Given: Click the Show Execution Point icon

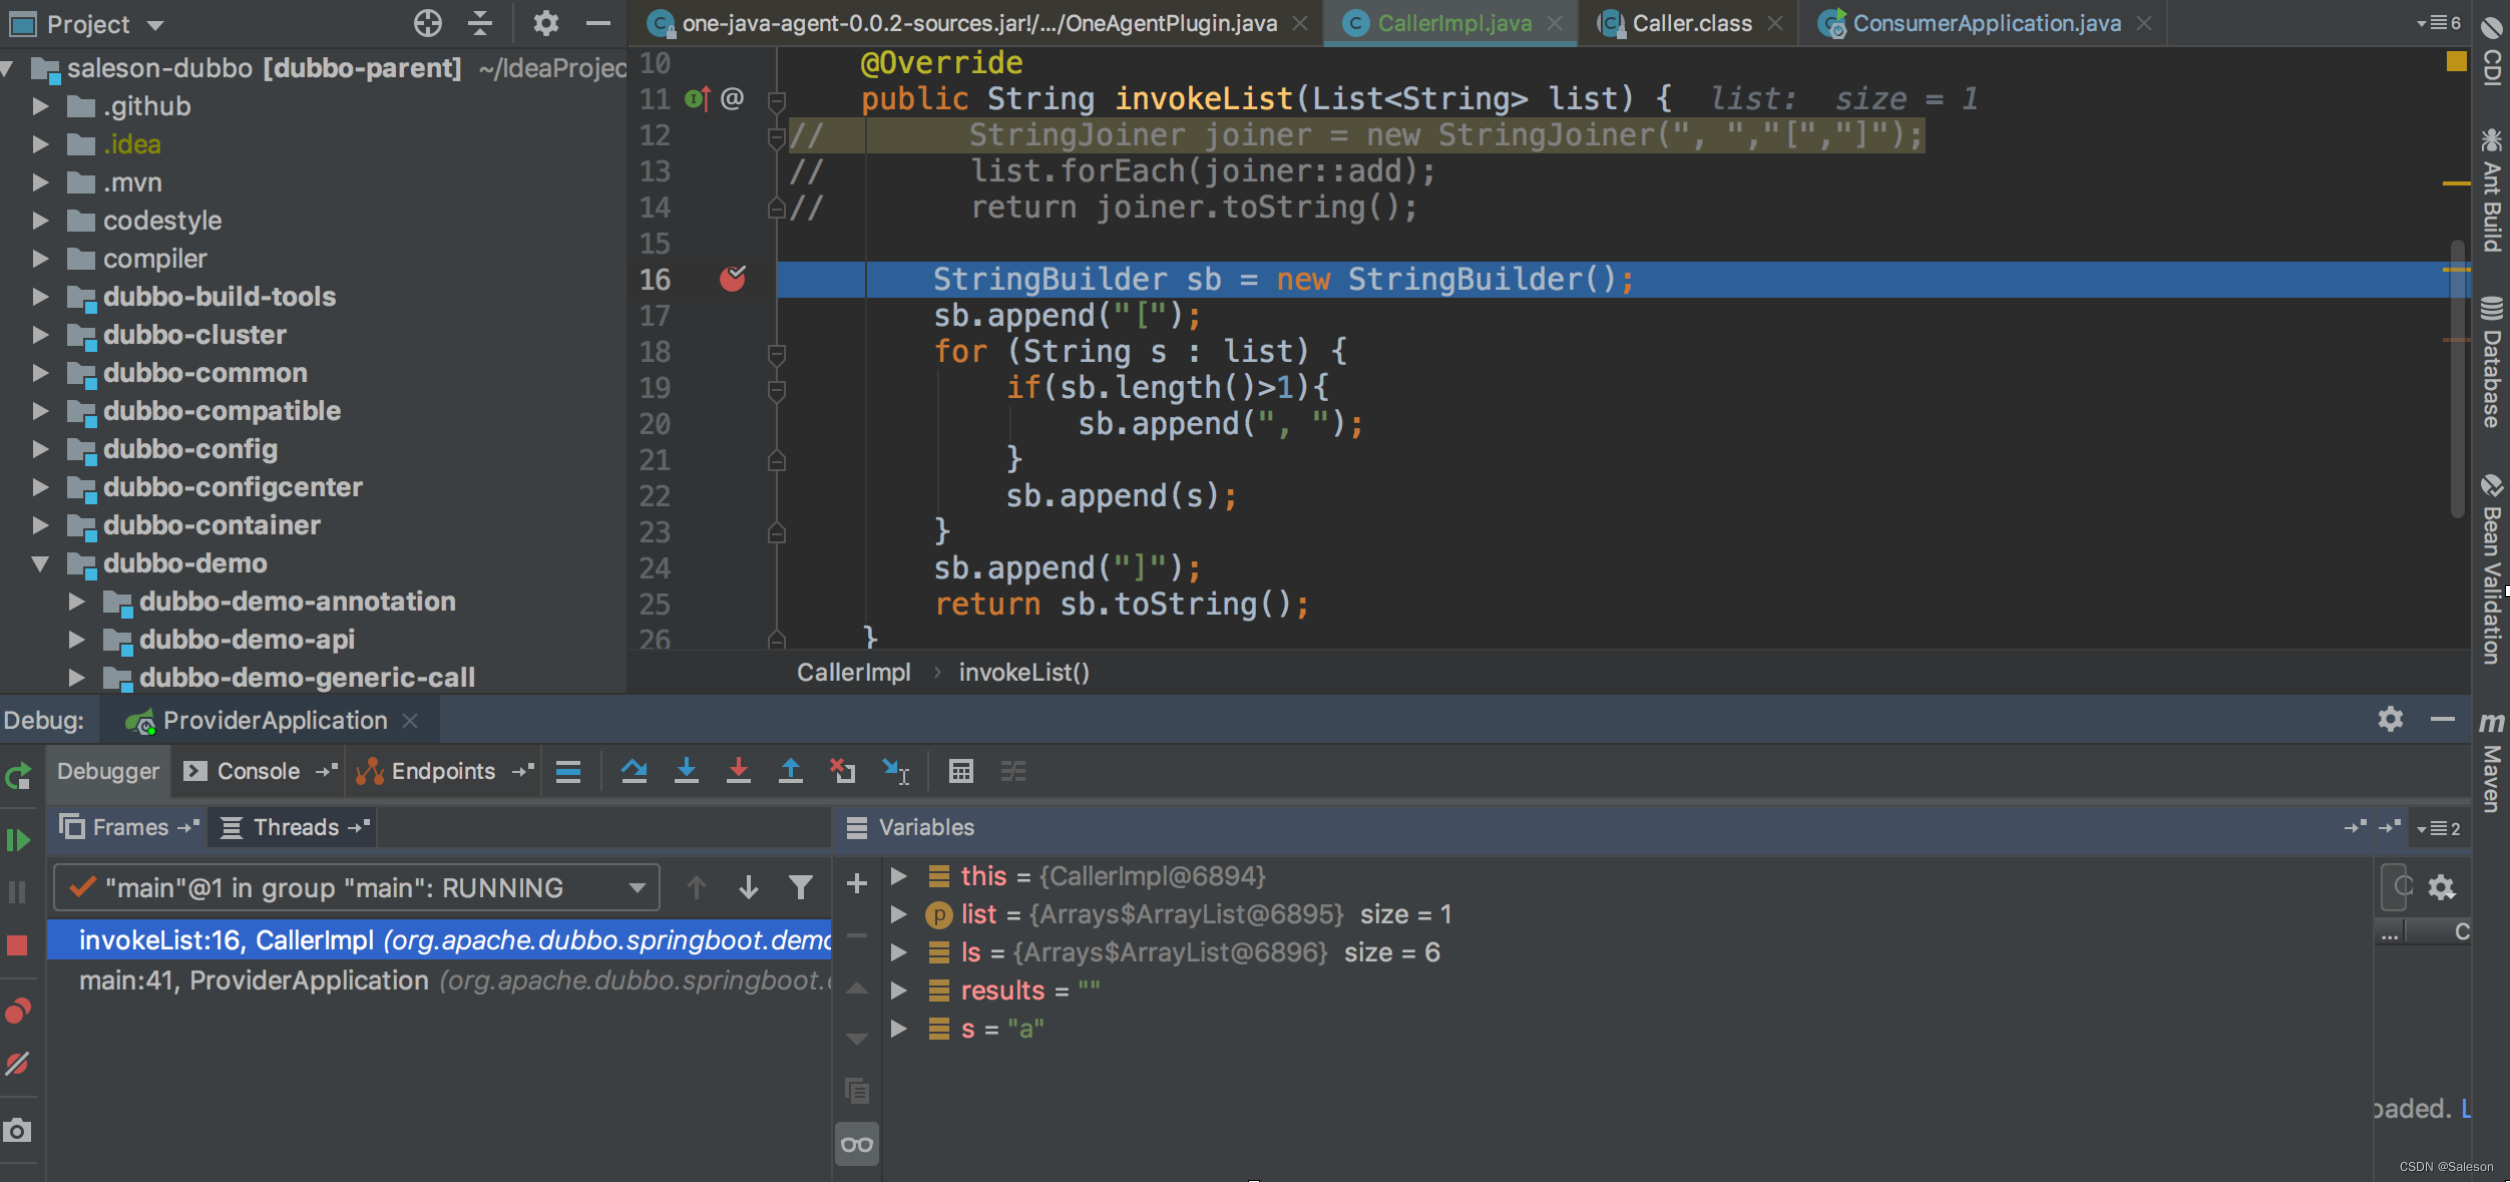Looking at the screenshot, I should click(x=568, y=771).
